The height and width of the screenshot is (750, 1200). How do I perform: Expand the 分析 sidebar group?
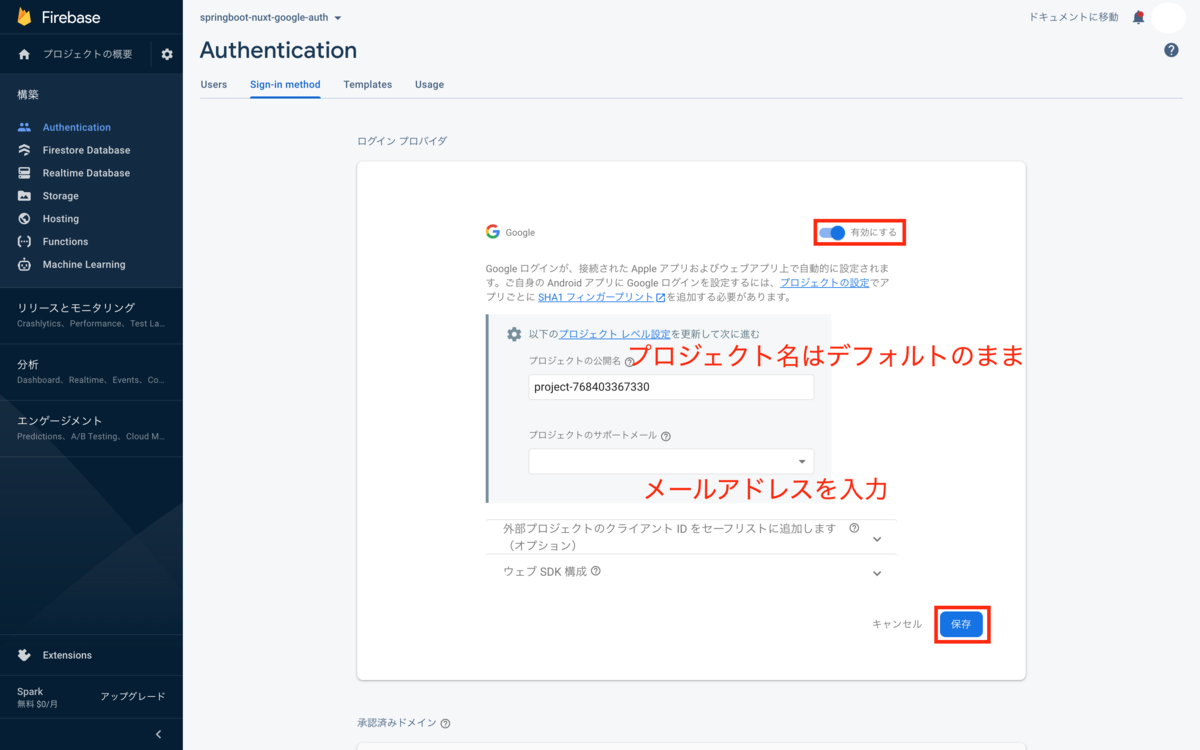91,372
